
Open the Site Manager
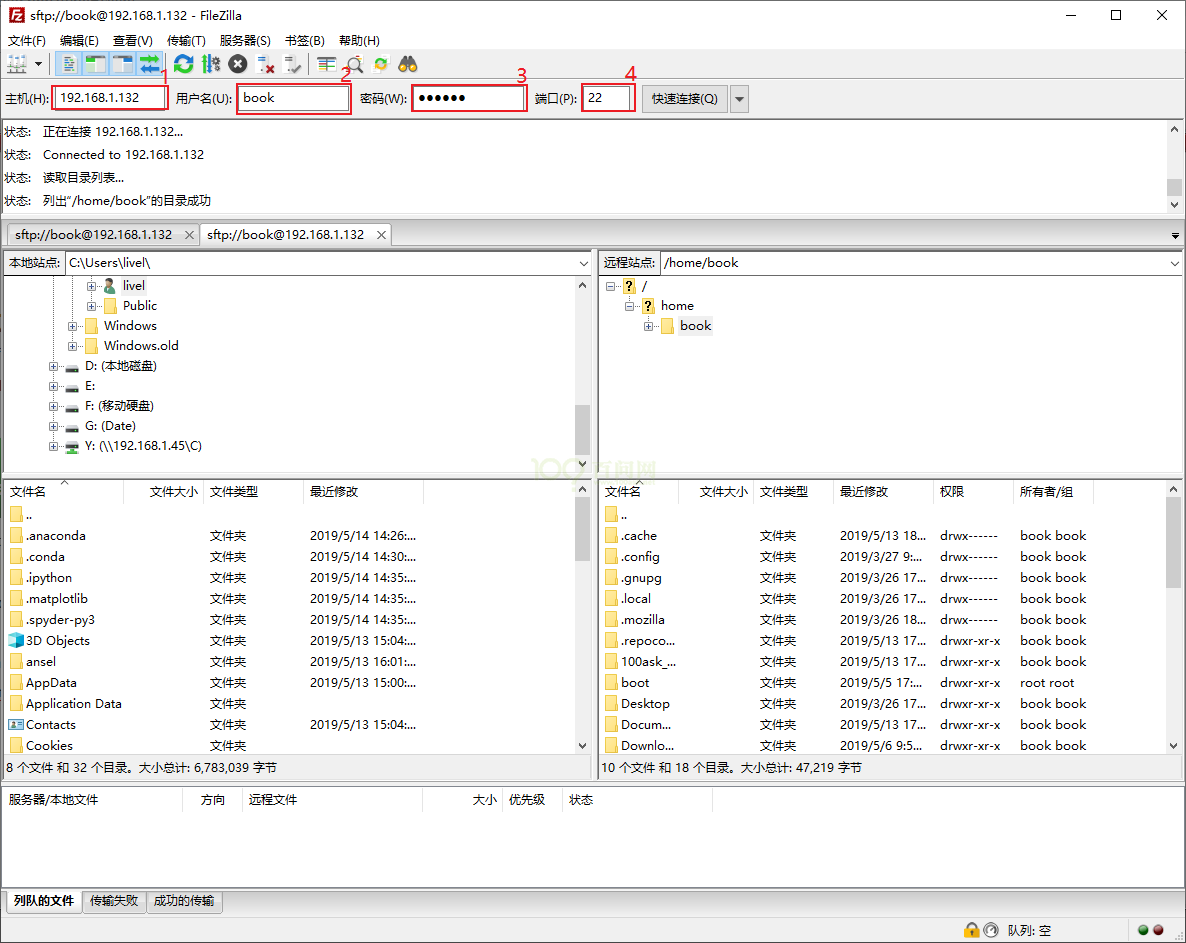[x=17, y=64]
